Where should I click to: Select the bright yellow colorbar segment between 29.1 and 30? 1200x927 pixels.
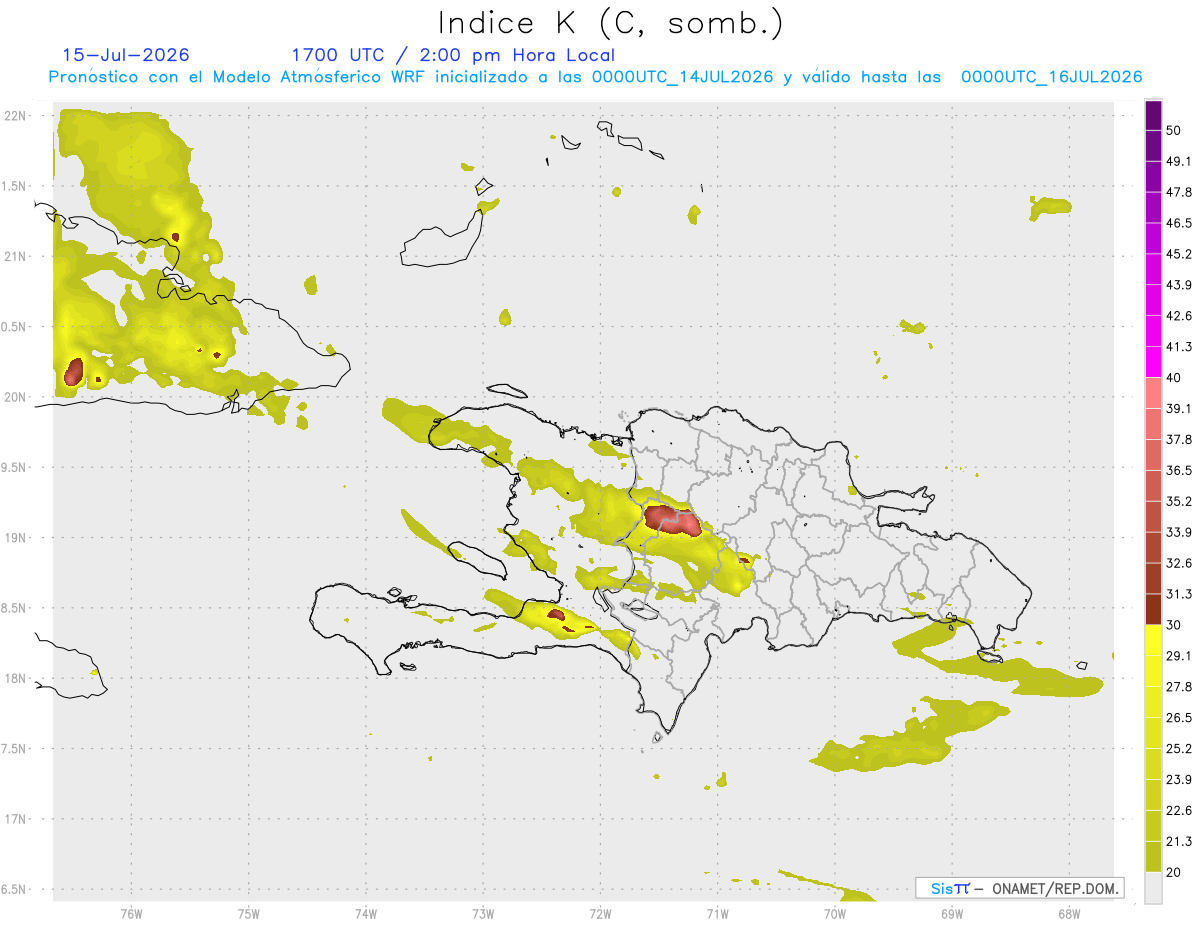[1154, 639]
